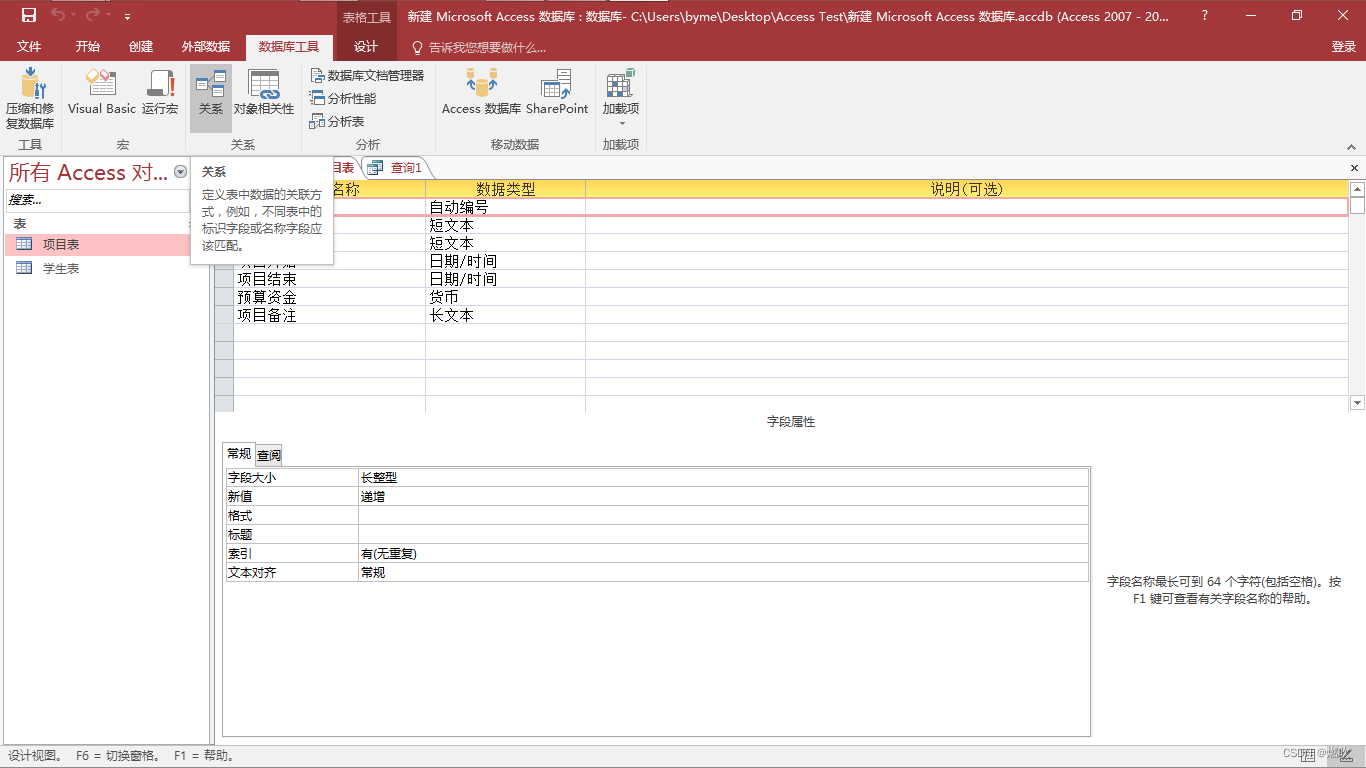Click the 标题 property field
1366x768 pixels.
click(723, 534)
